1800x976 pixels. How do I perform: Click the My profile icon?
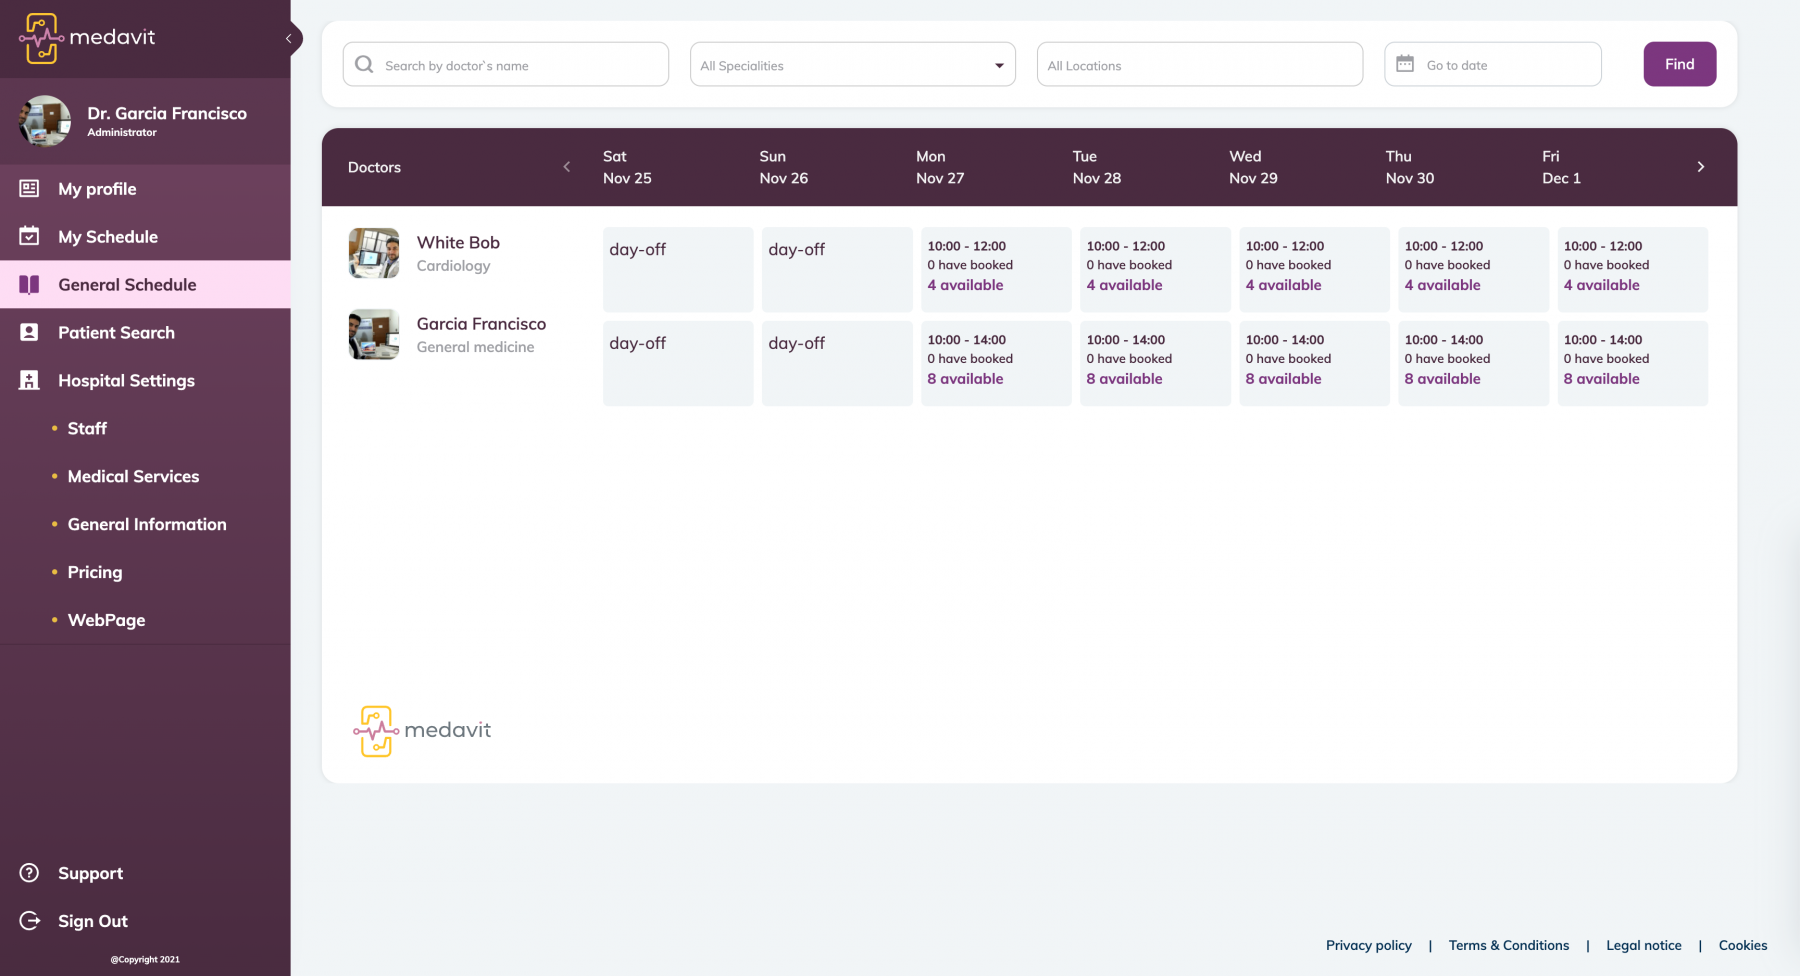[x=30, y=189]
